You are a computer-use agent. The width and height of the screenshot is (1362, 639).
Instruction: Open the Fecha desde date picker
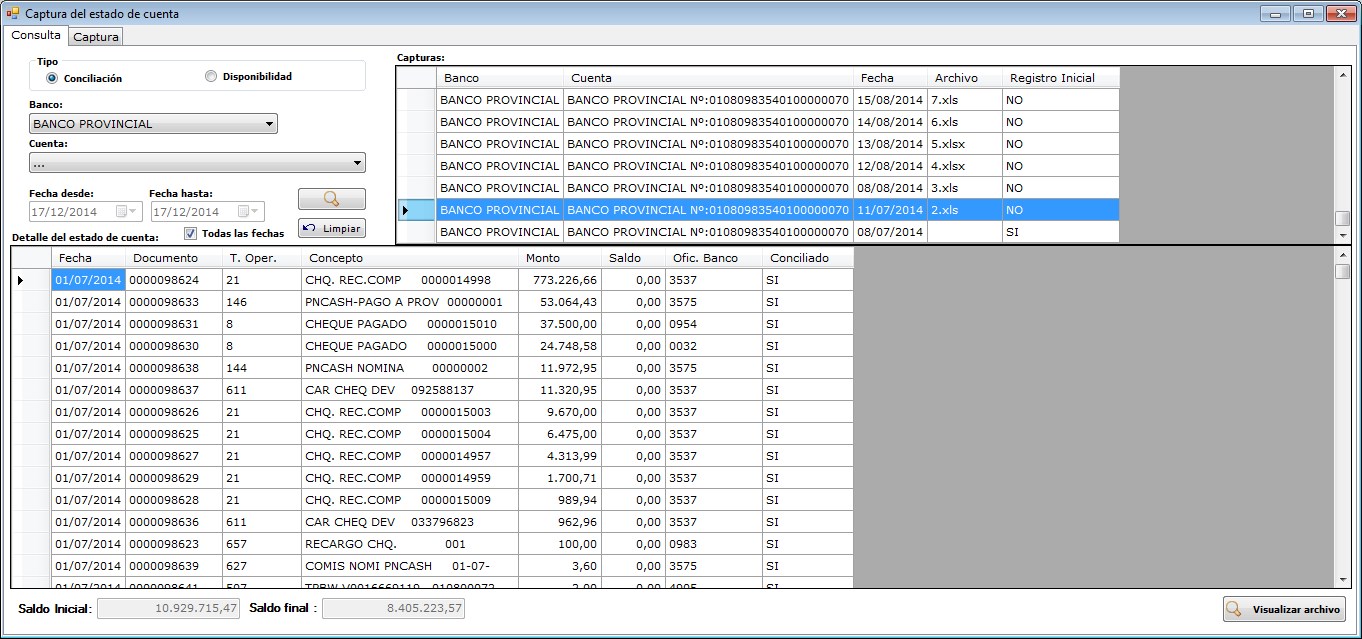pos(128,211)
